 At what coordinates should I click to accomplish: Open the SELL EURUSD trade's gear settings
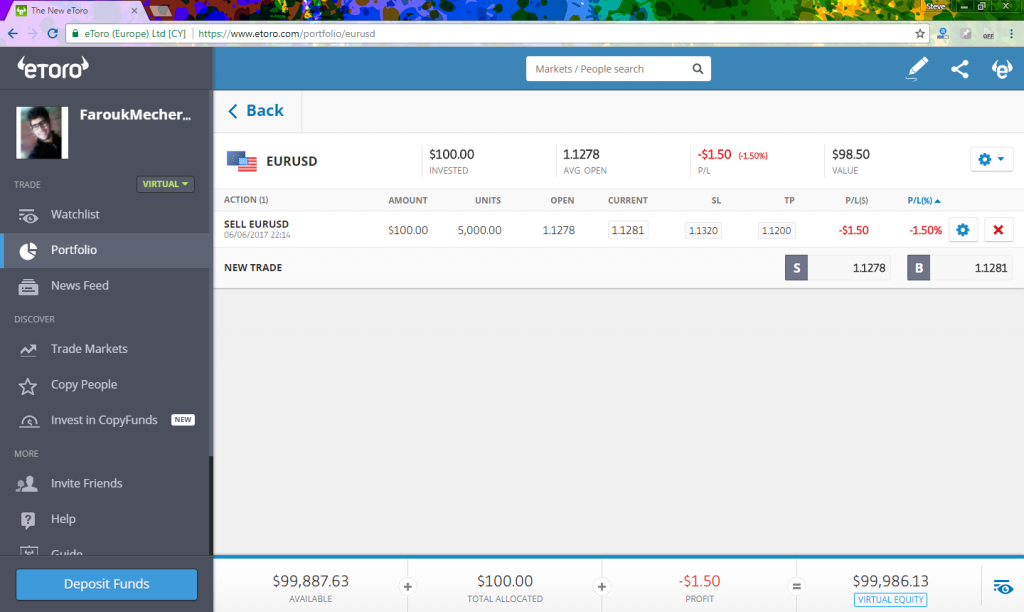pyautogui.click(x=963, y=230)
